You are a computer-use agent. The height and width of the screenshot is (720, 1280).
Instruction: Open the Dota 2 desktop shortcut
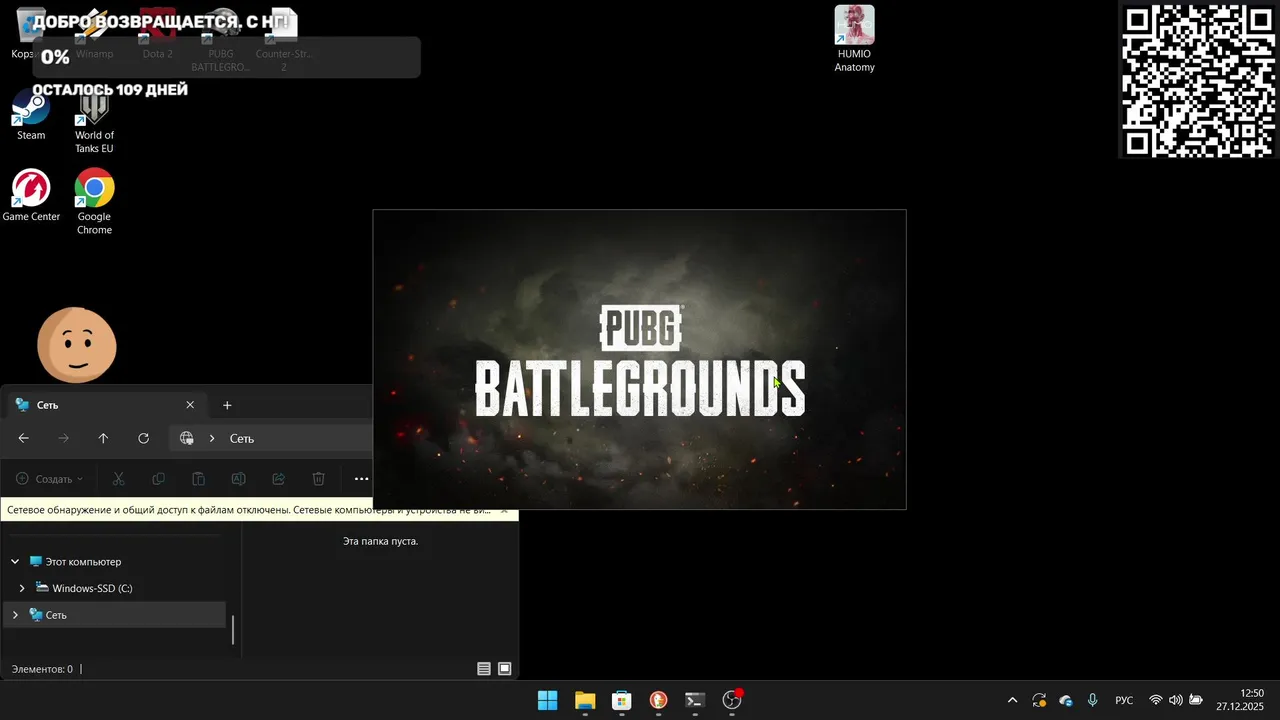pos(157,35)
